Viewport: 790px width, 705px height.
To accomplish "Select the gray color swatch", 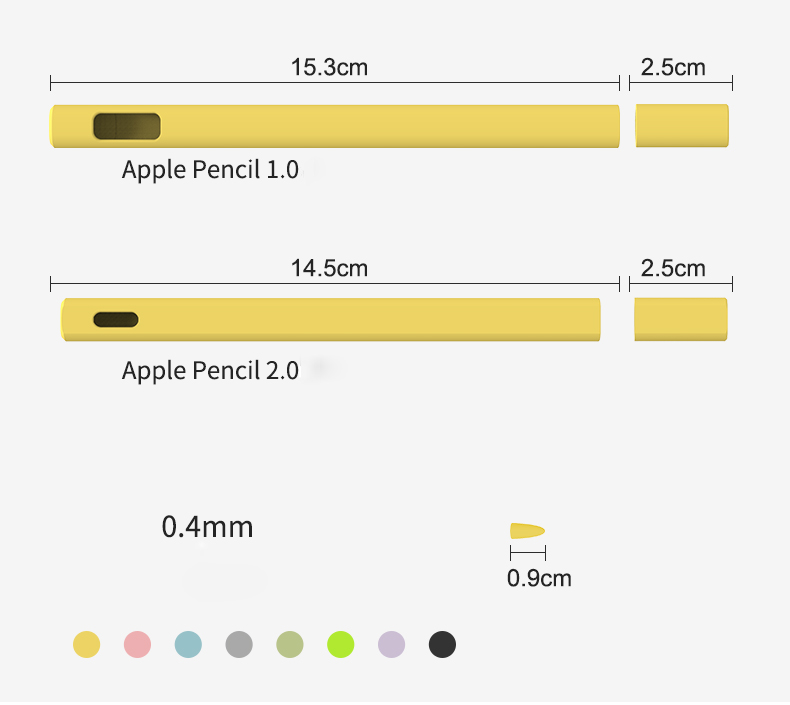I will 239,644.
